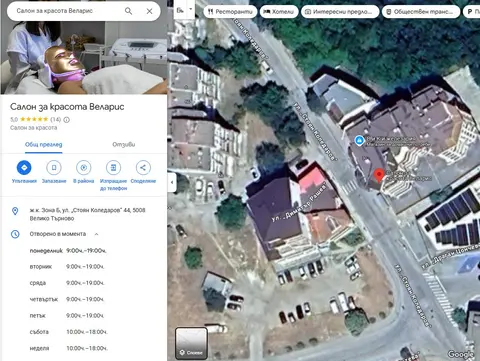Click the Запазване save icon
This screenshot has height=361, width=480.
(54, 168)
